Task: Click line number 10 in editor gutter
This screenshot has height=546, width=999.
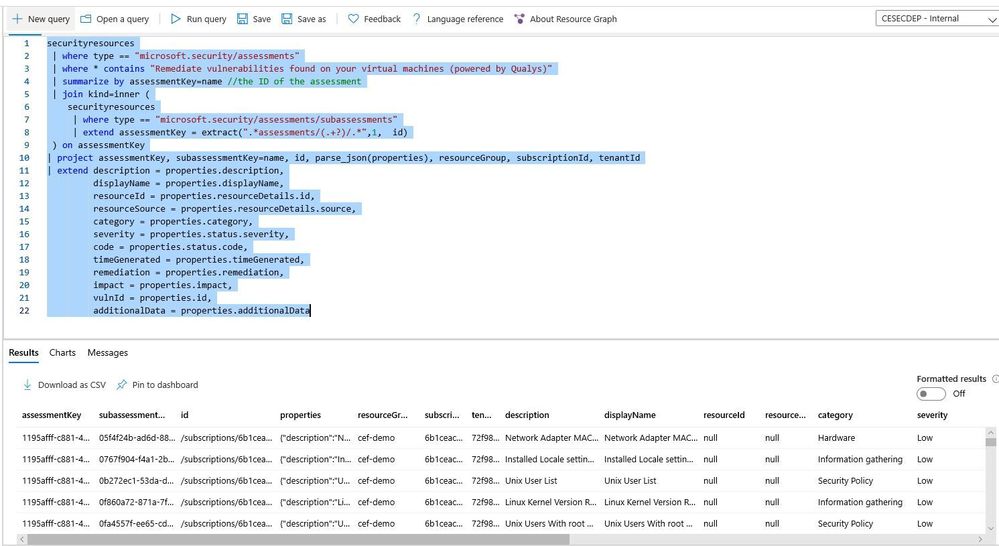Action: pyautogui.click(x=24, y=158)
